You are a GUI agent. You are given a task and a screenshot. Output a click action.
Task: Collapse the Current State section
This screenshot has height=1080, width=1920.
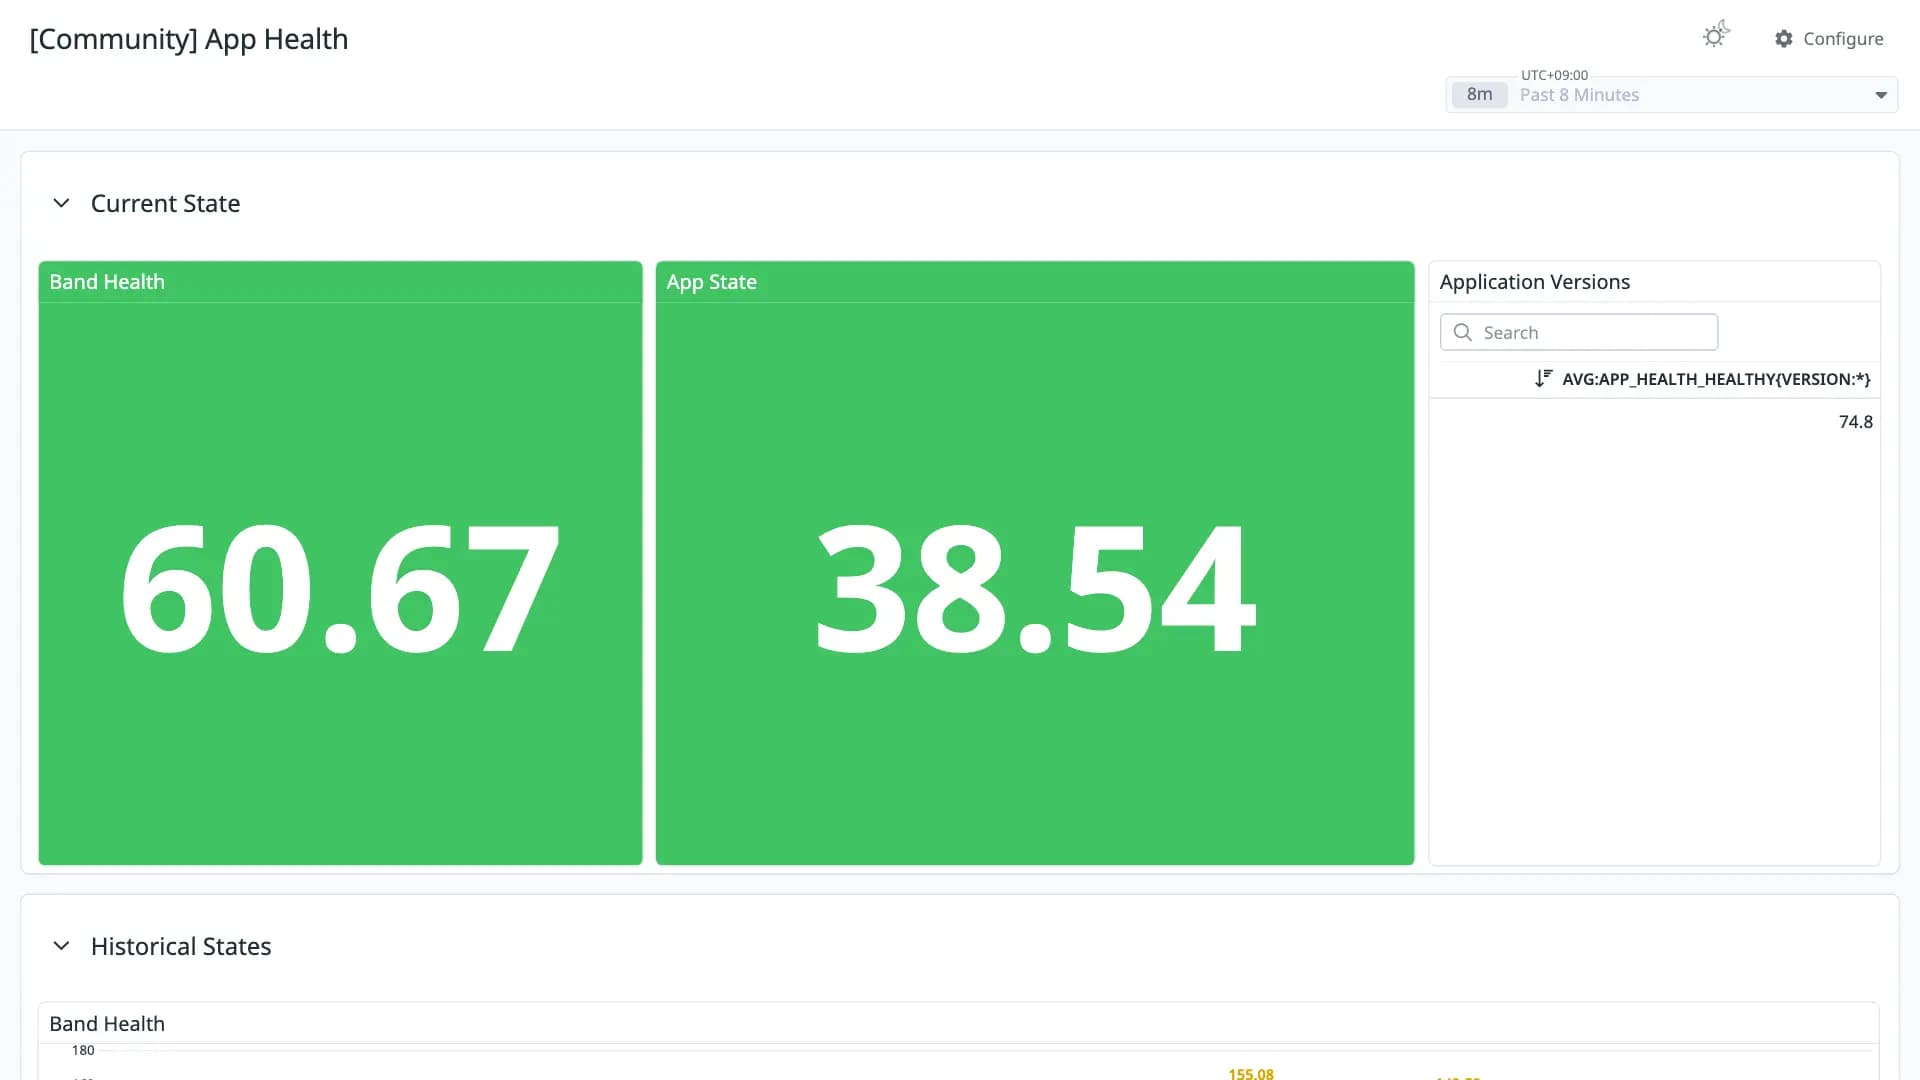(x=61, y=203)
